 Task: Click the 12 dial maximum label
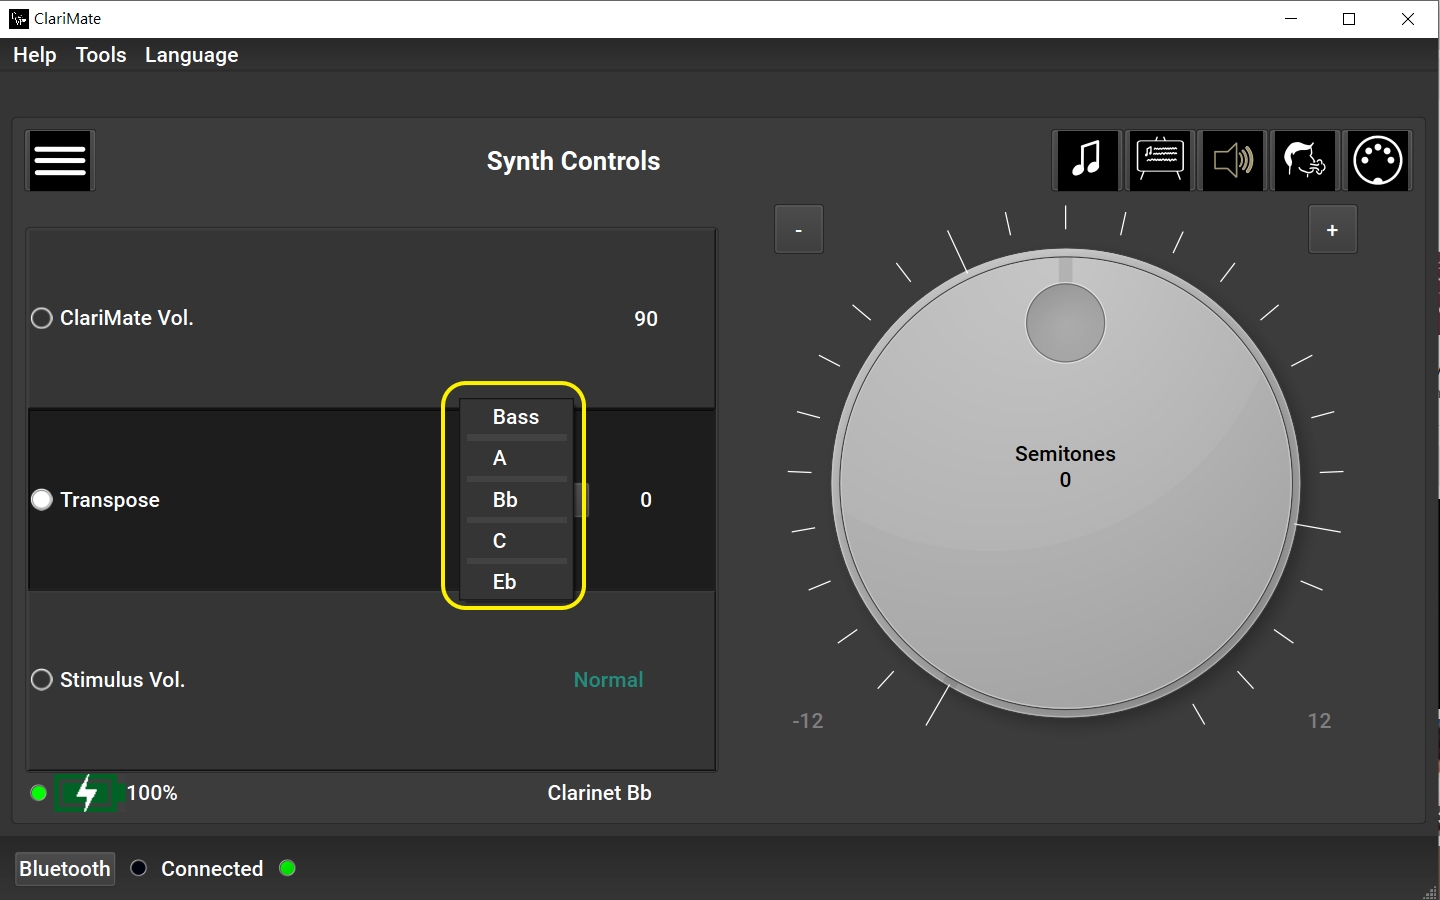point(1319,721)
